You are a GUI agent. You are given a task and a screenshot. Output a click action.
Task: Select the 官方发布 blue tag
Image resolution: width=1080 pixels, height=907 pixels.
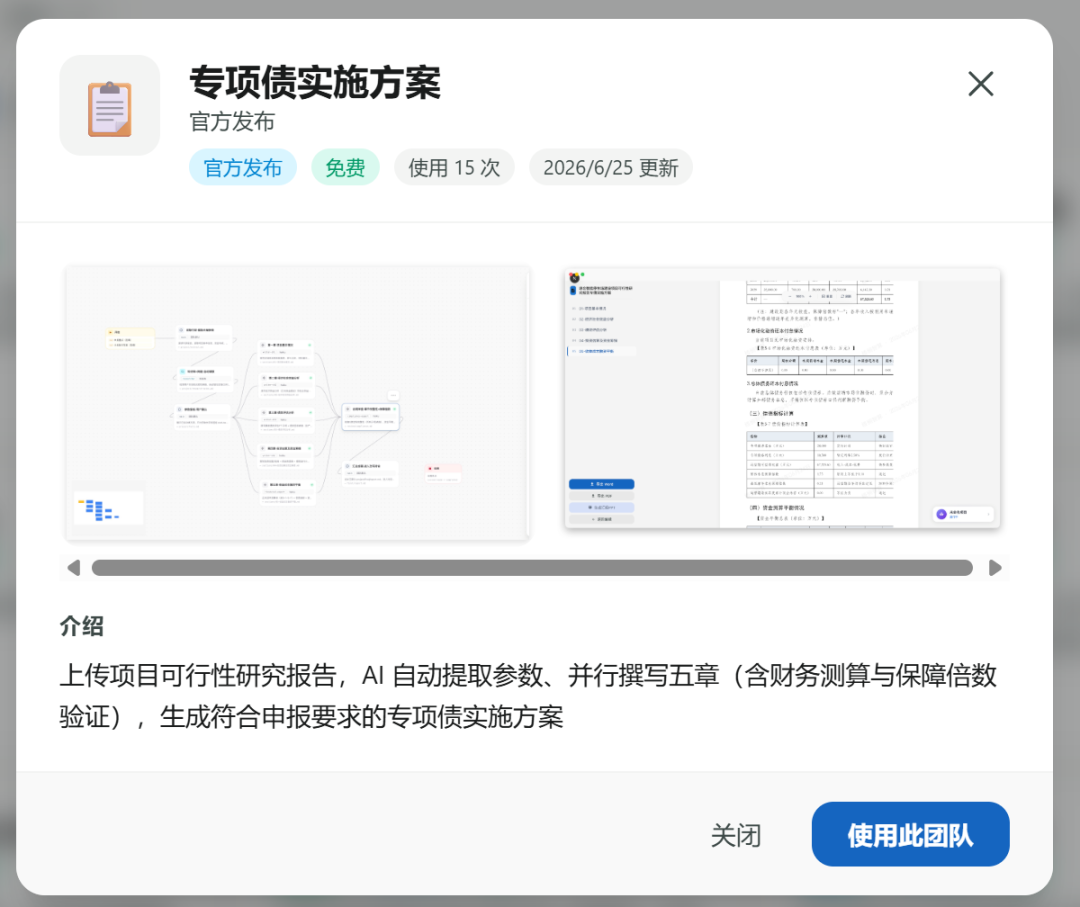(x=242, y=167)
